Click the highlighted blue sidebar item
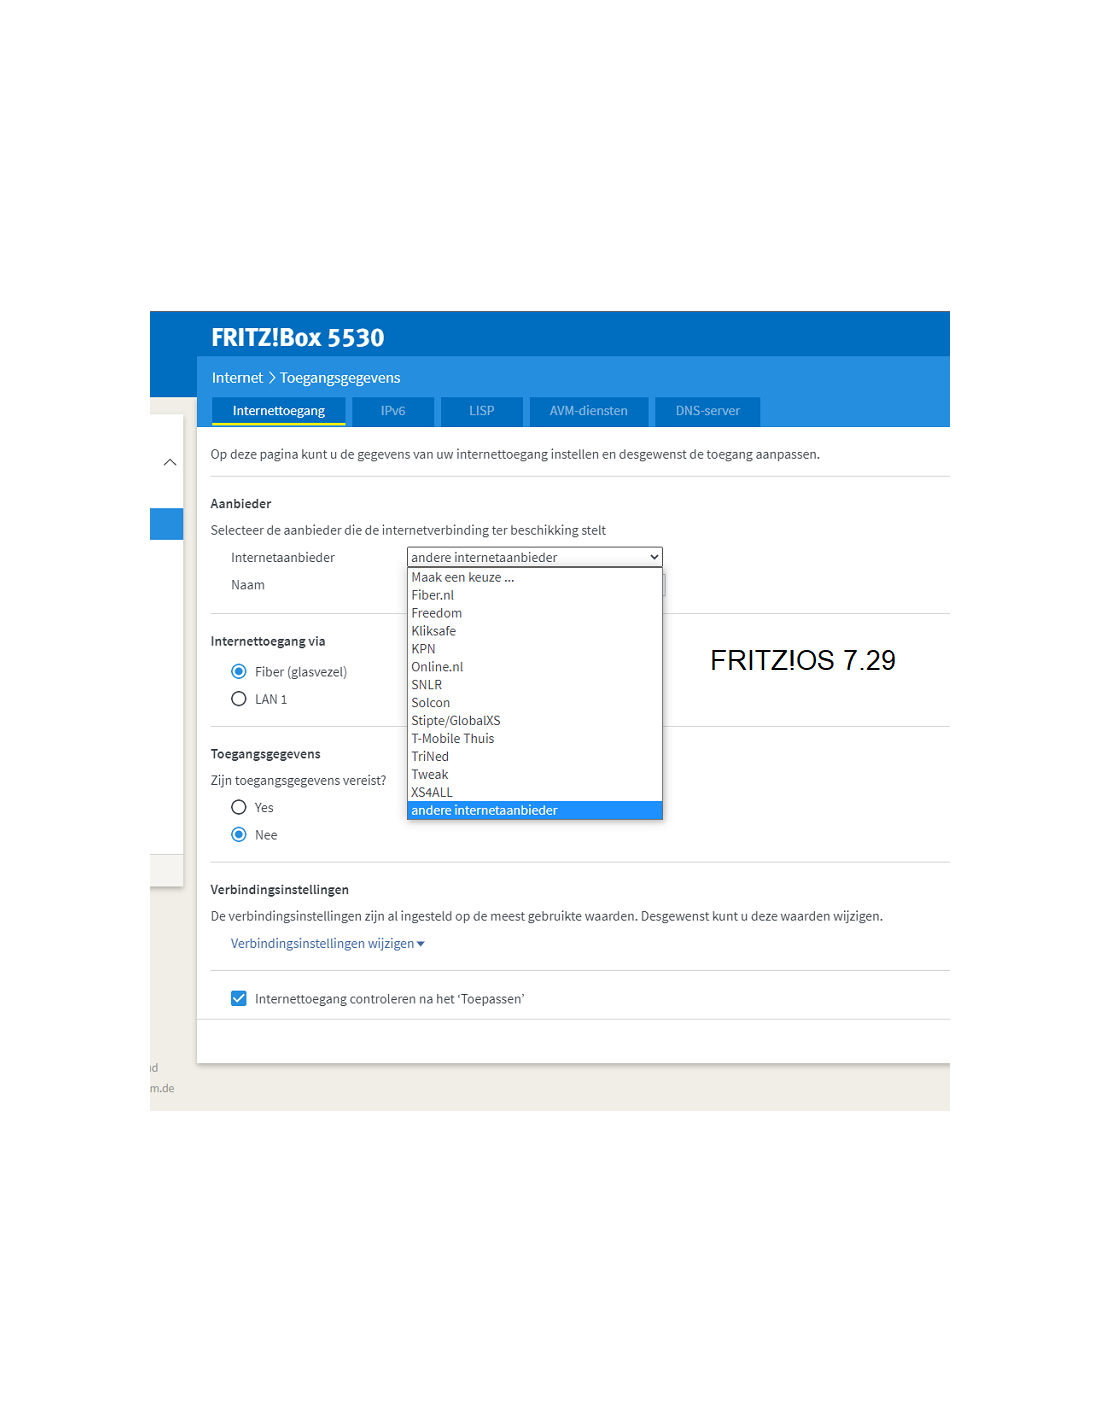This screenshot has height=1422, width=1100. point(166,524)
